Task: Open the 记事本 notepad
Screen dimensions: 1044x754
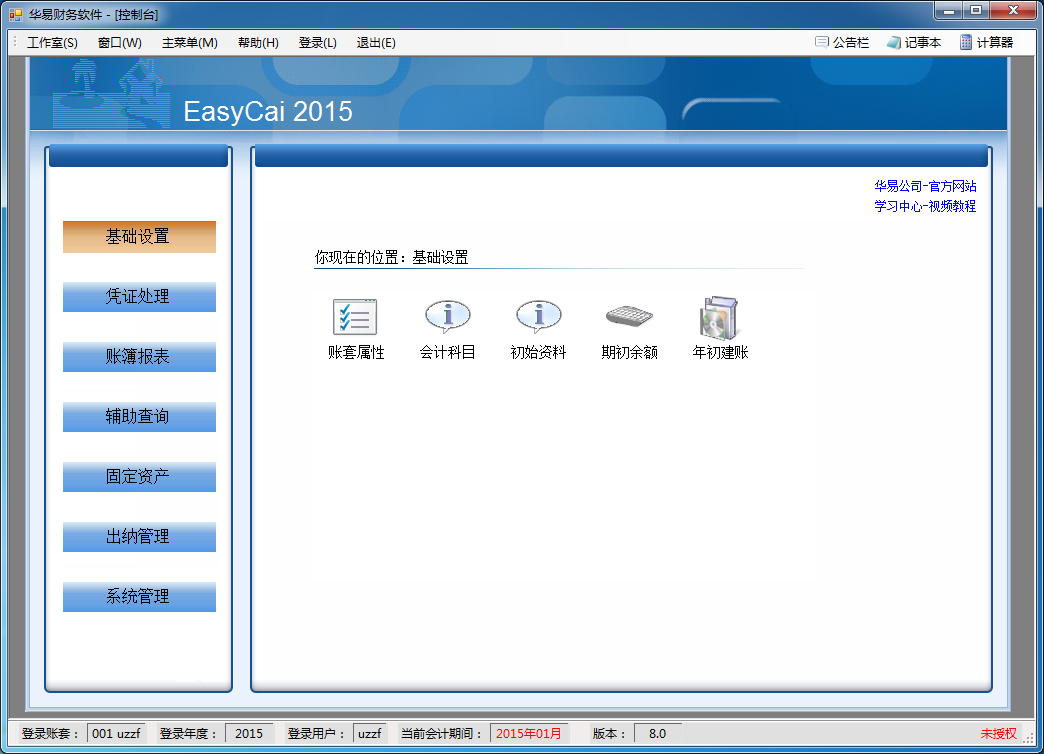Action: click(914, 43)
